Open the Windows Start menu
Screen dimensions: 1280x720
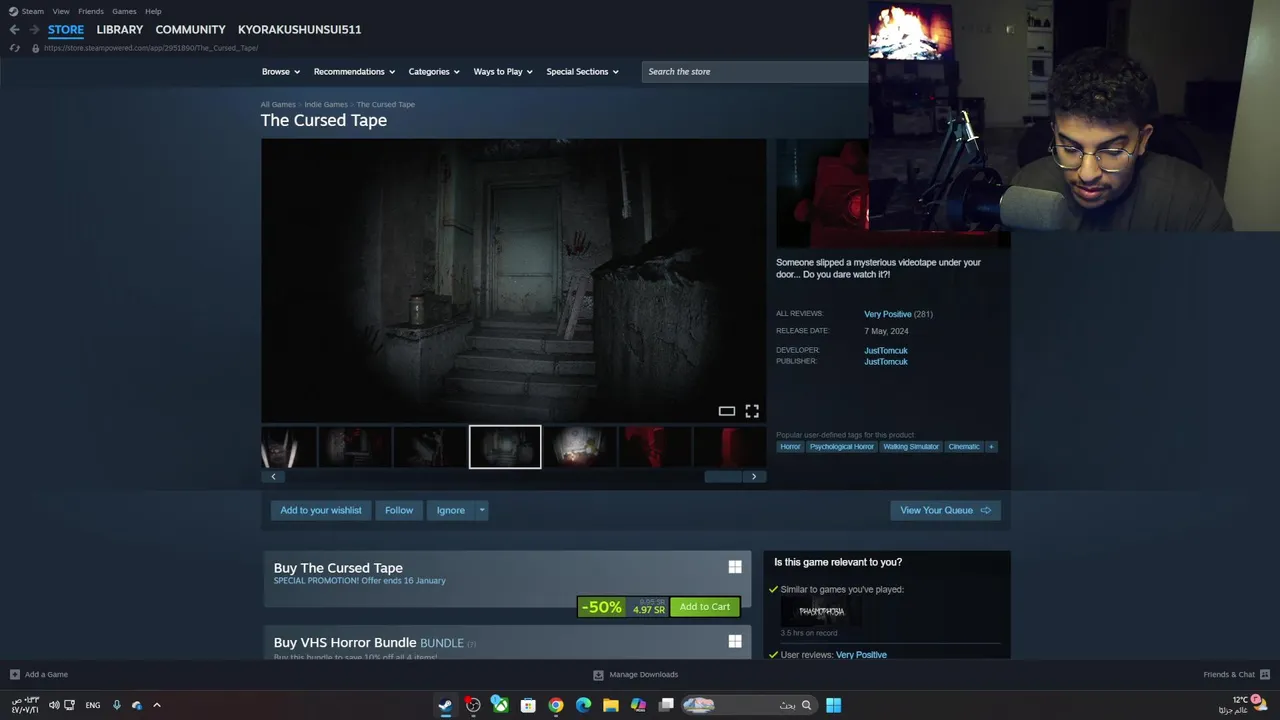click(x=833, y=705)
